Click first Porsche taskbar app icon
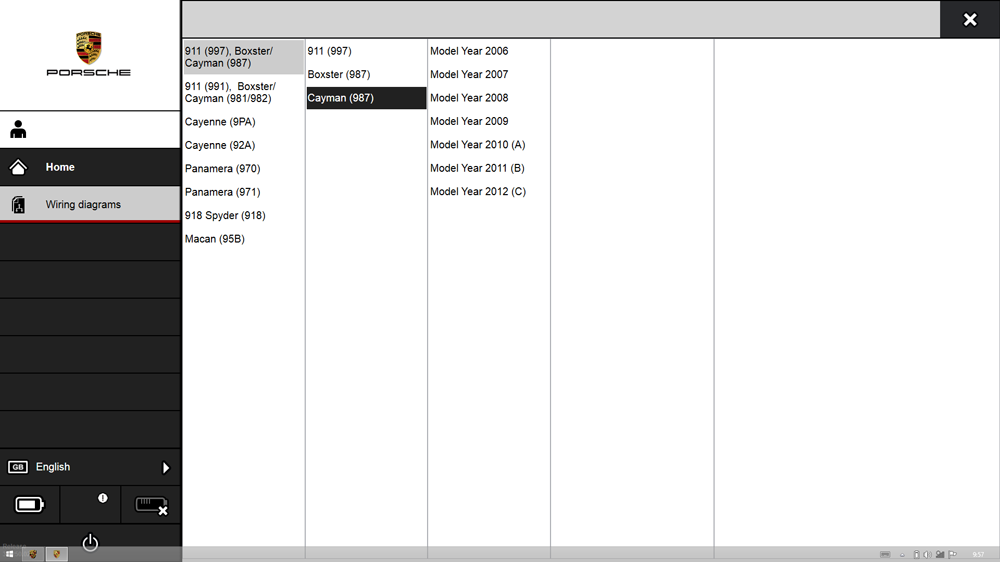 click(33, 554)
